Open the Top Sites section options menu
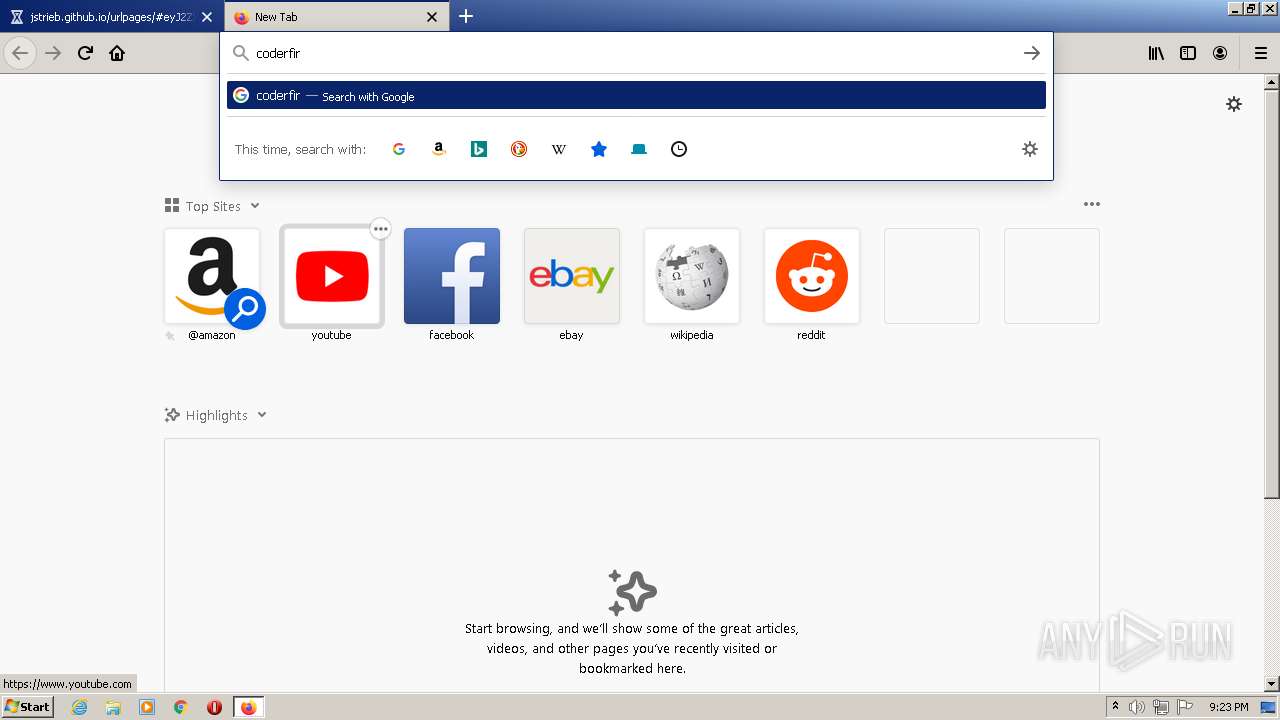 (1092, 204)
